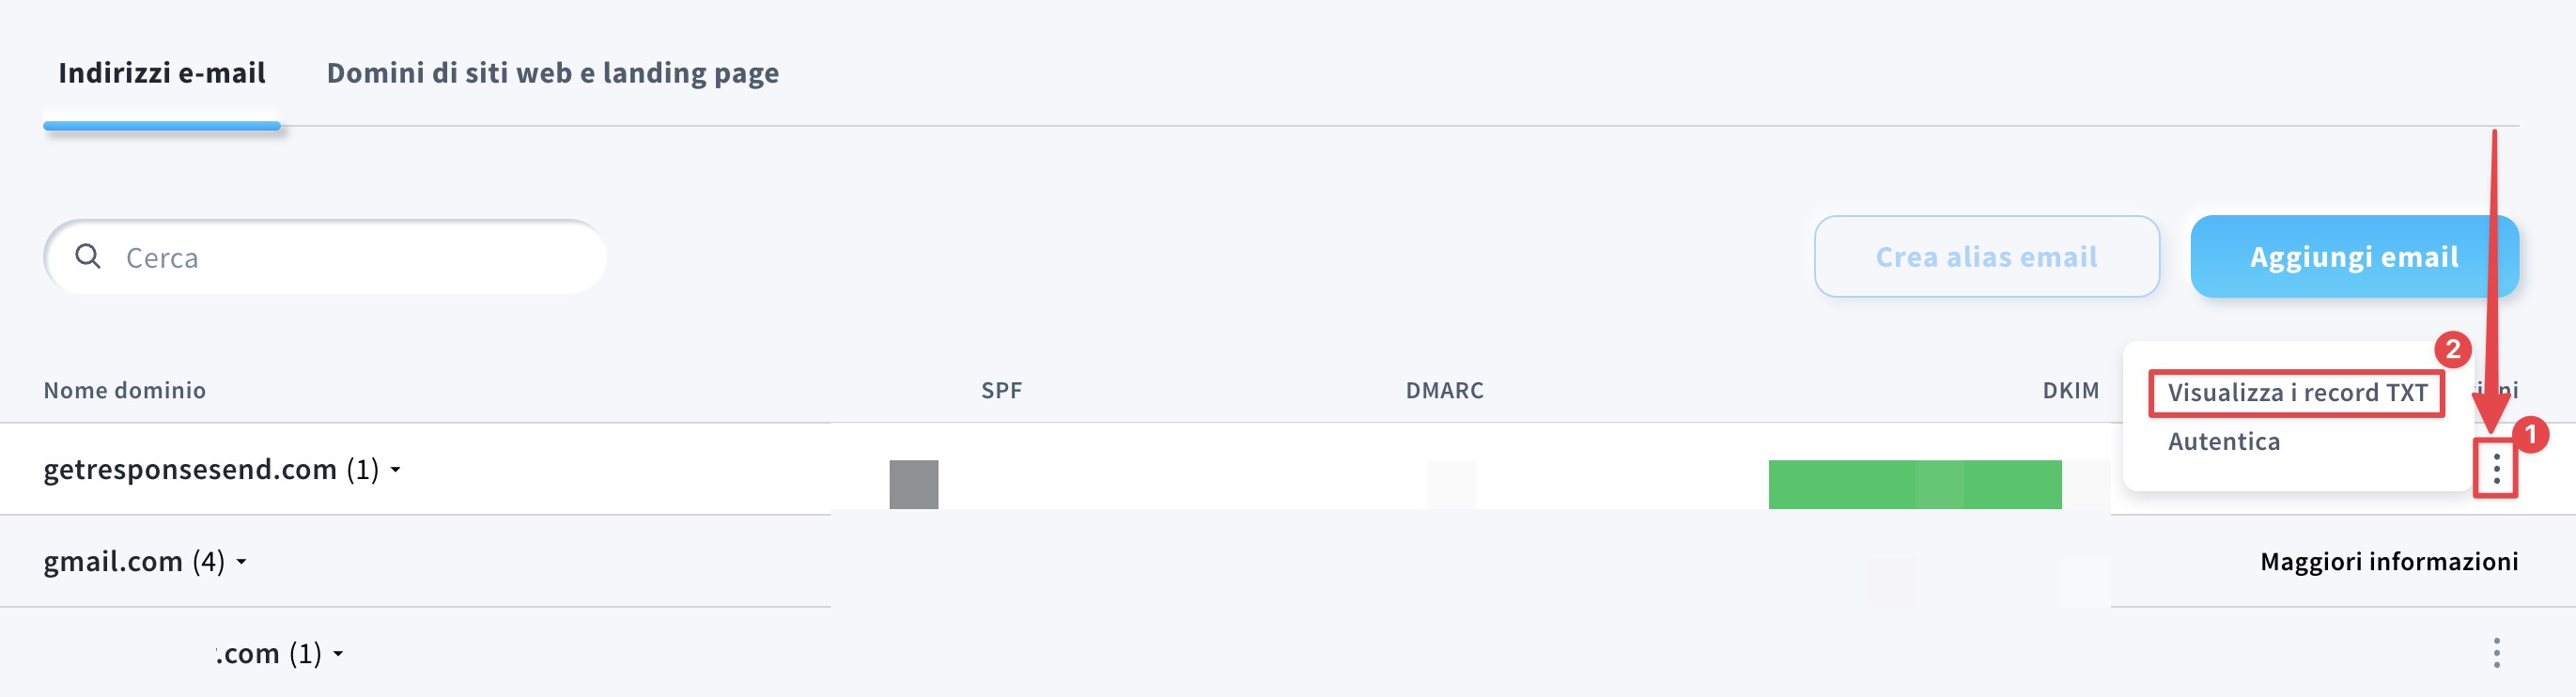Expand the gmail.com (4) address list

pyautogui.click(x=242, y=562)
